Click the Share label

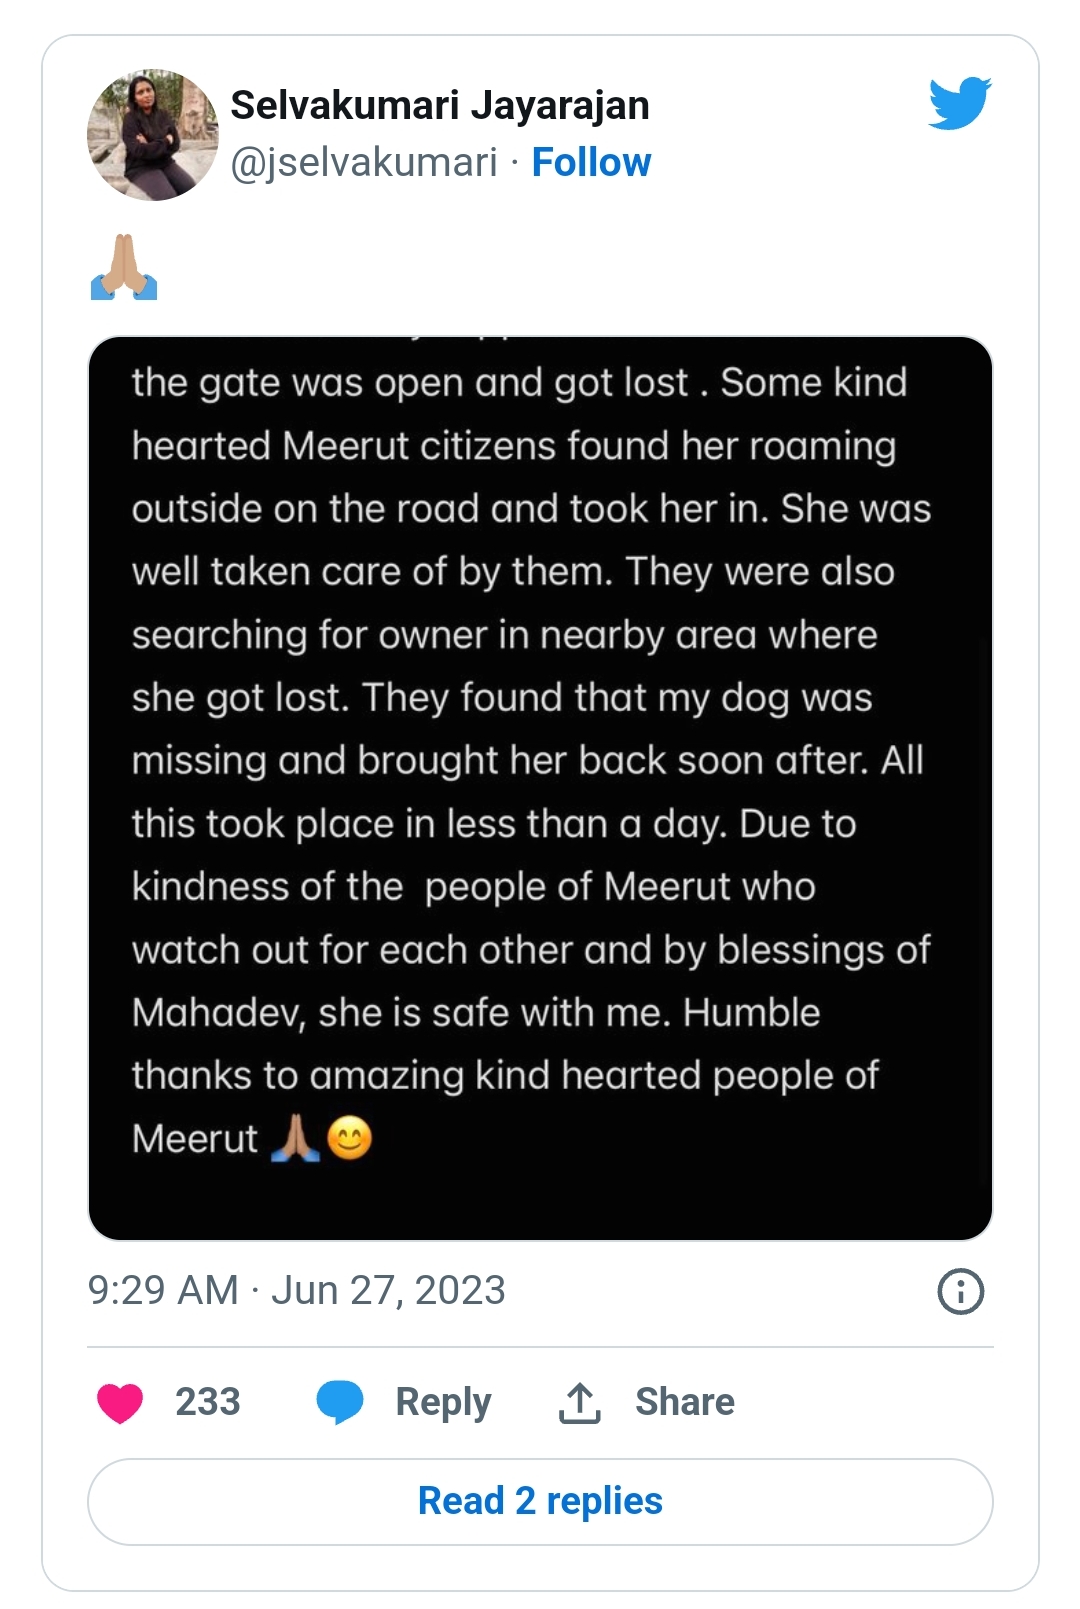[x=685, y=1402]
